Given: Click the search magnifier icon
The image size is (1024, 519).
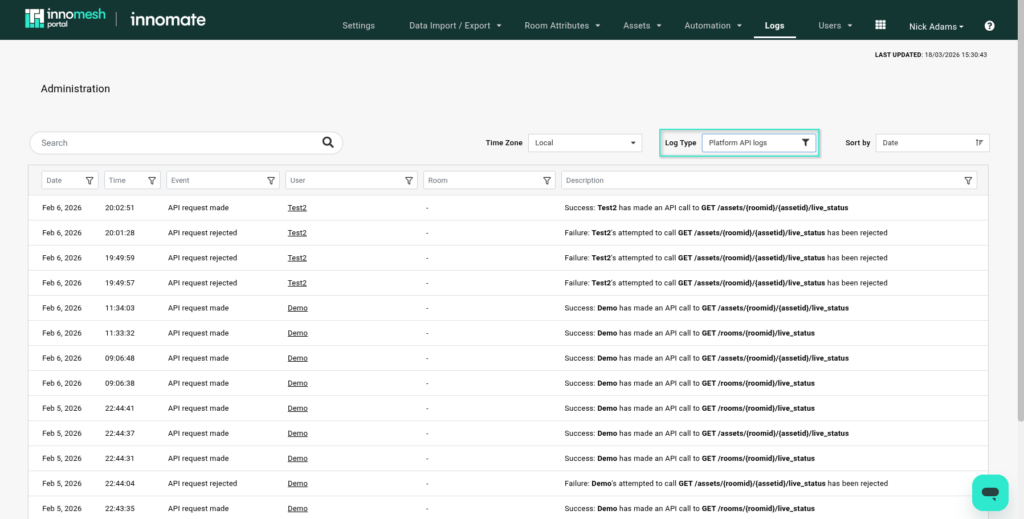Looking at the screenshot, I should (x=328, y=143).
